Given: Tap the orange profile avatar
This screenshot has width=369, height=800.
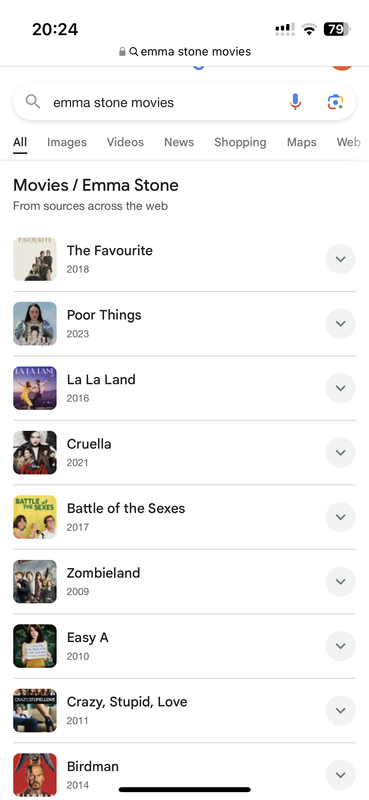Looking at the screenshot, I should coord(342,66).
